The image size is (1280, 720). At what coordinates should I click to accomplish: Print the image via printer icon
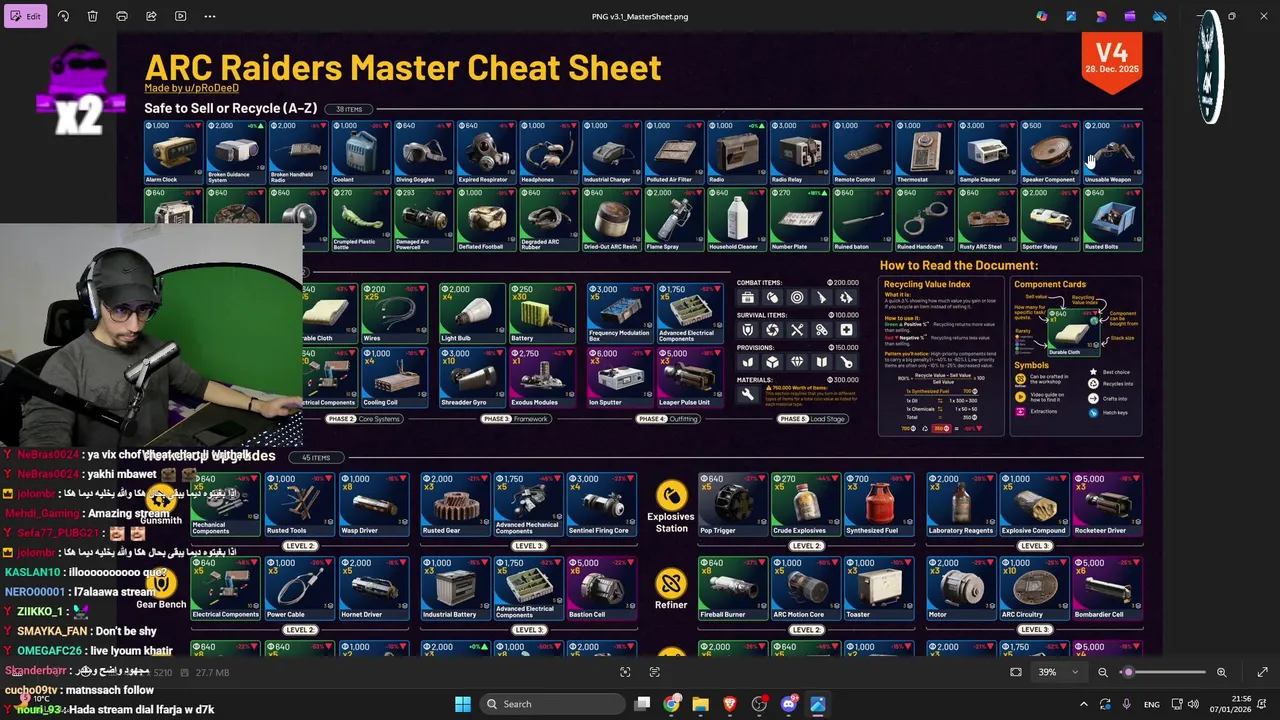122,16
